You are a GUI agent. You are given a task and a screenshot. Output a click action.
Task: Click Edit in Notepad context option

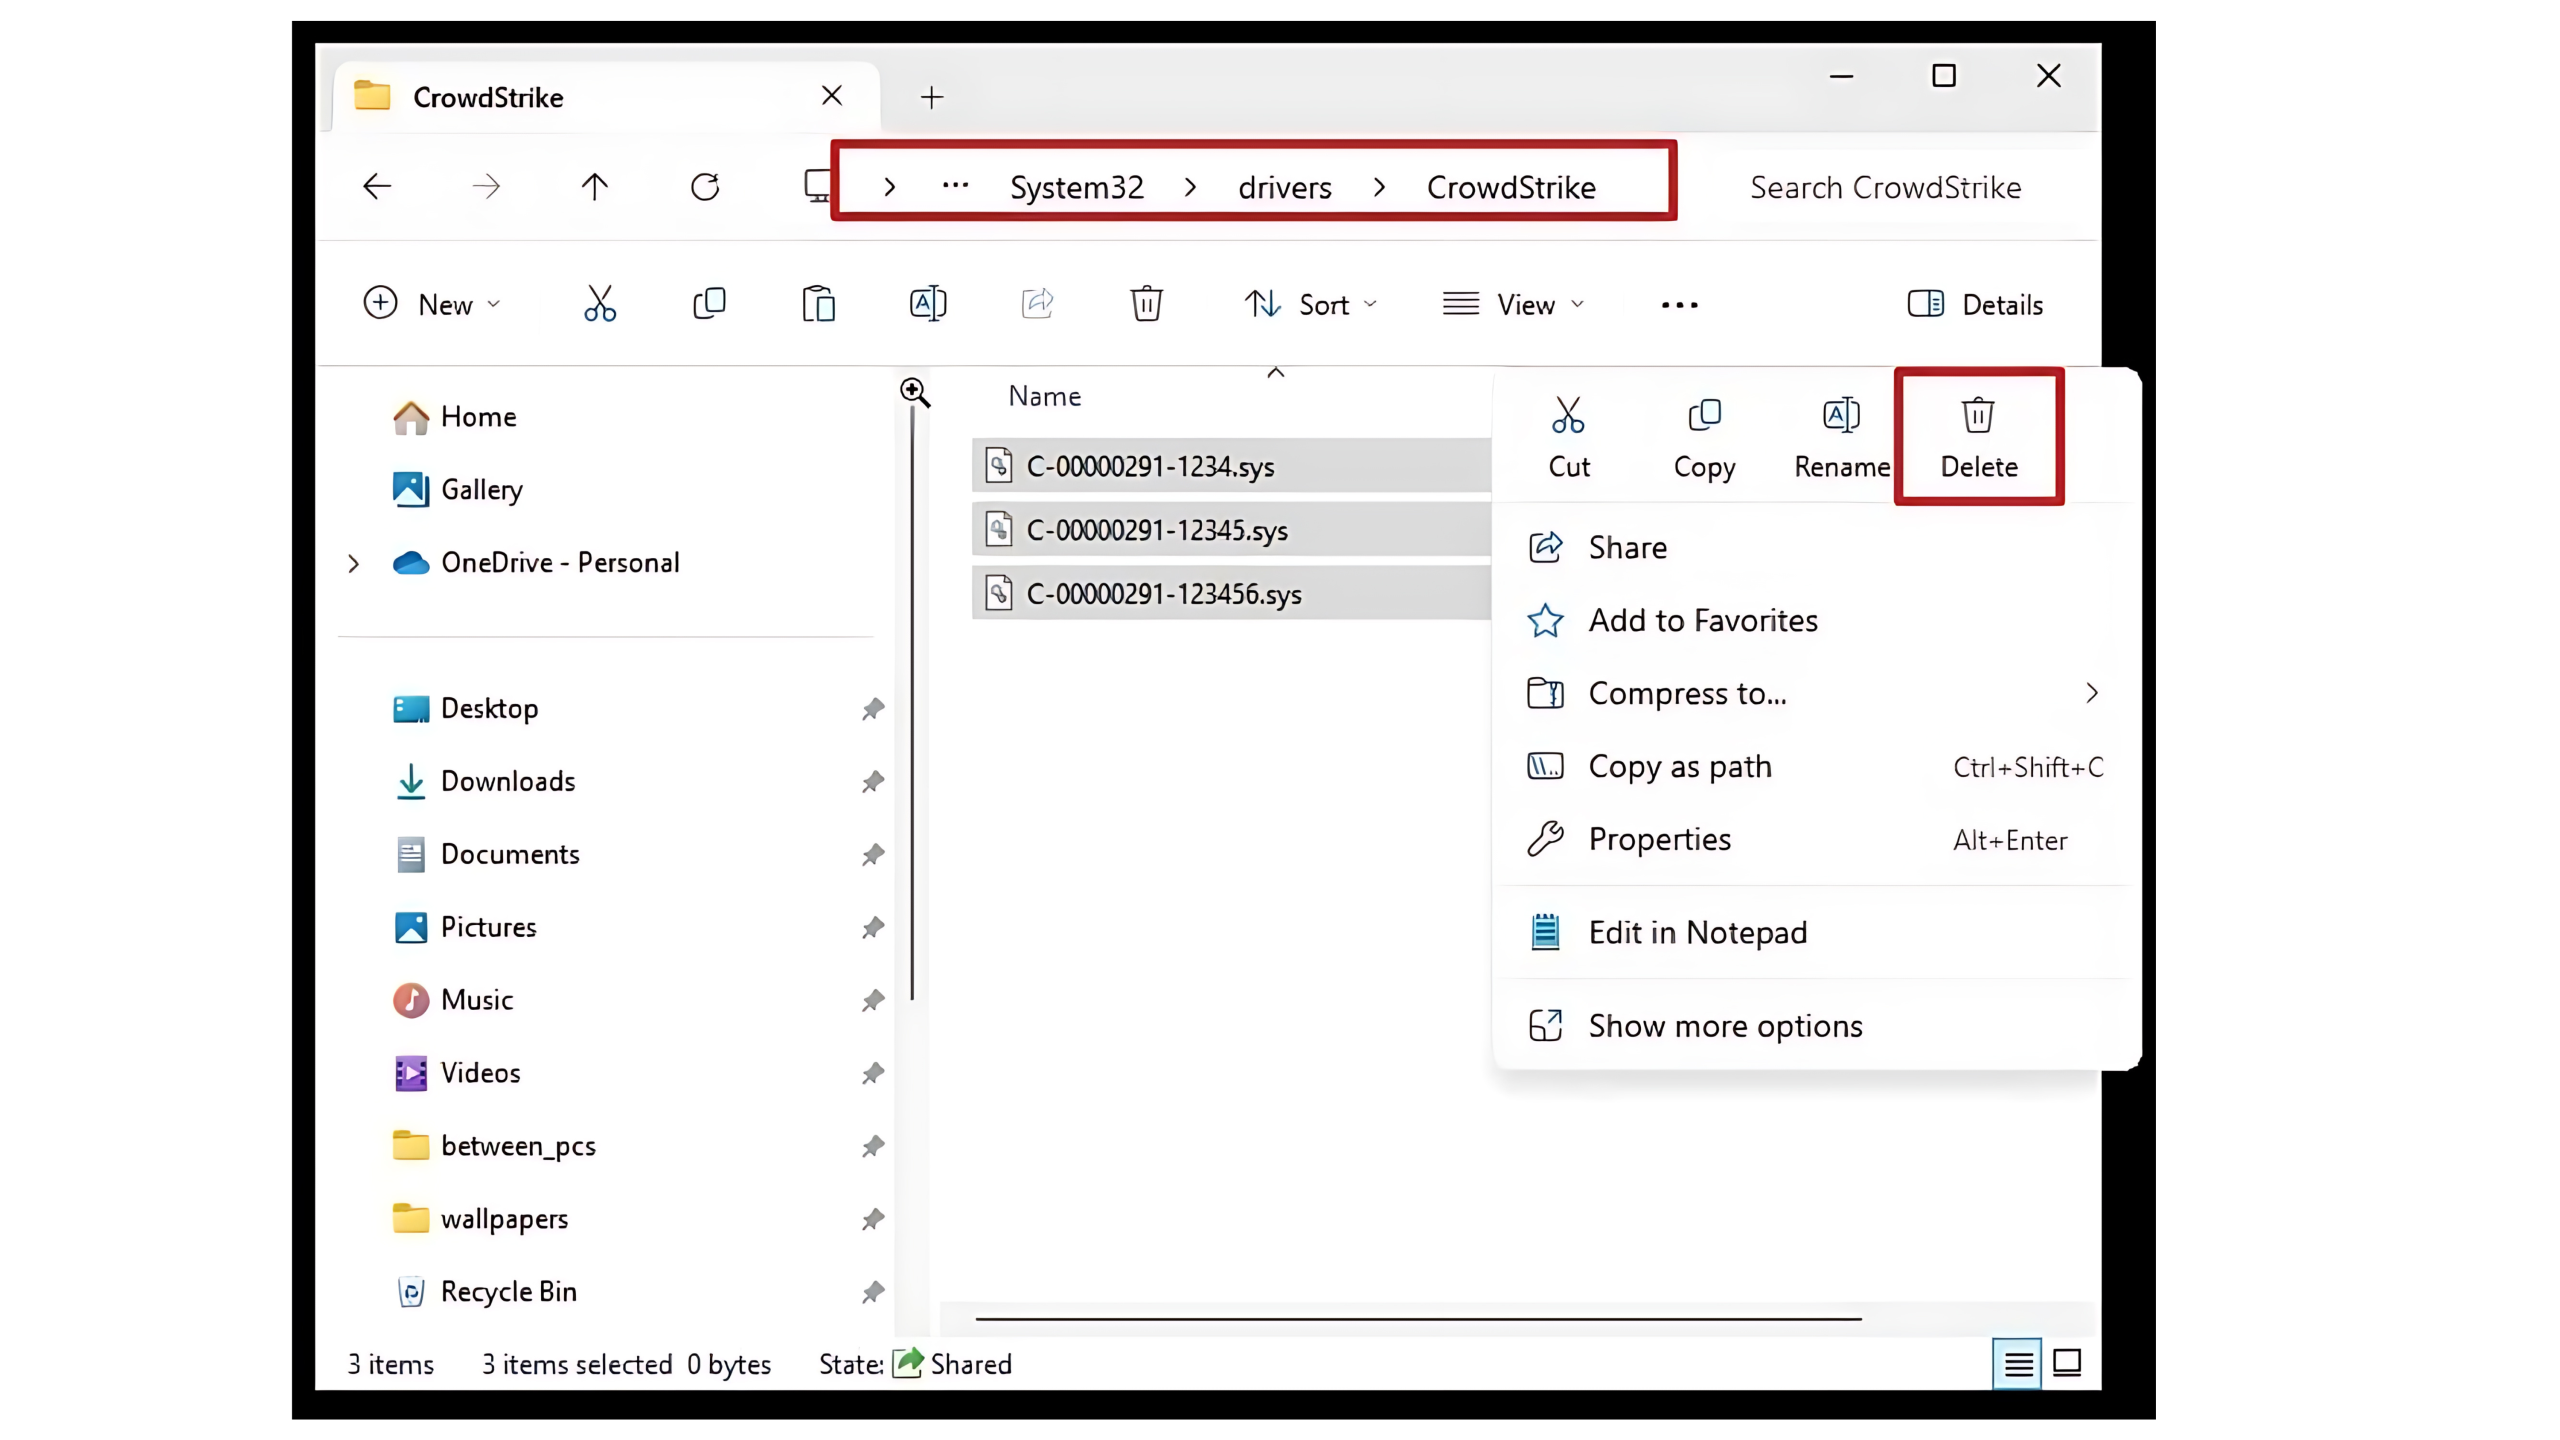coord(1697,932)
